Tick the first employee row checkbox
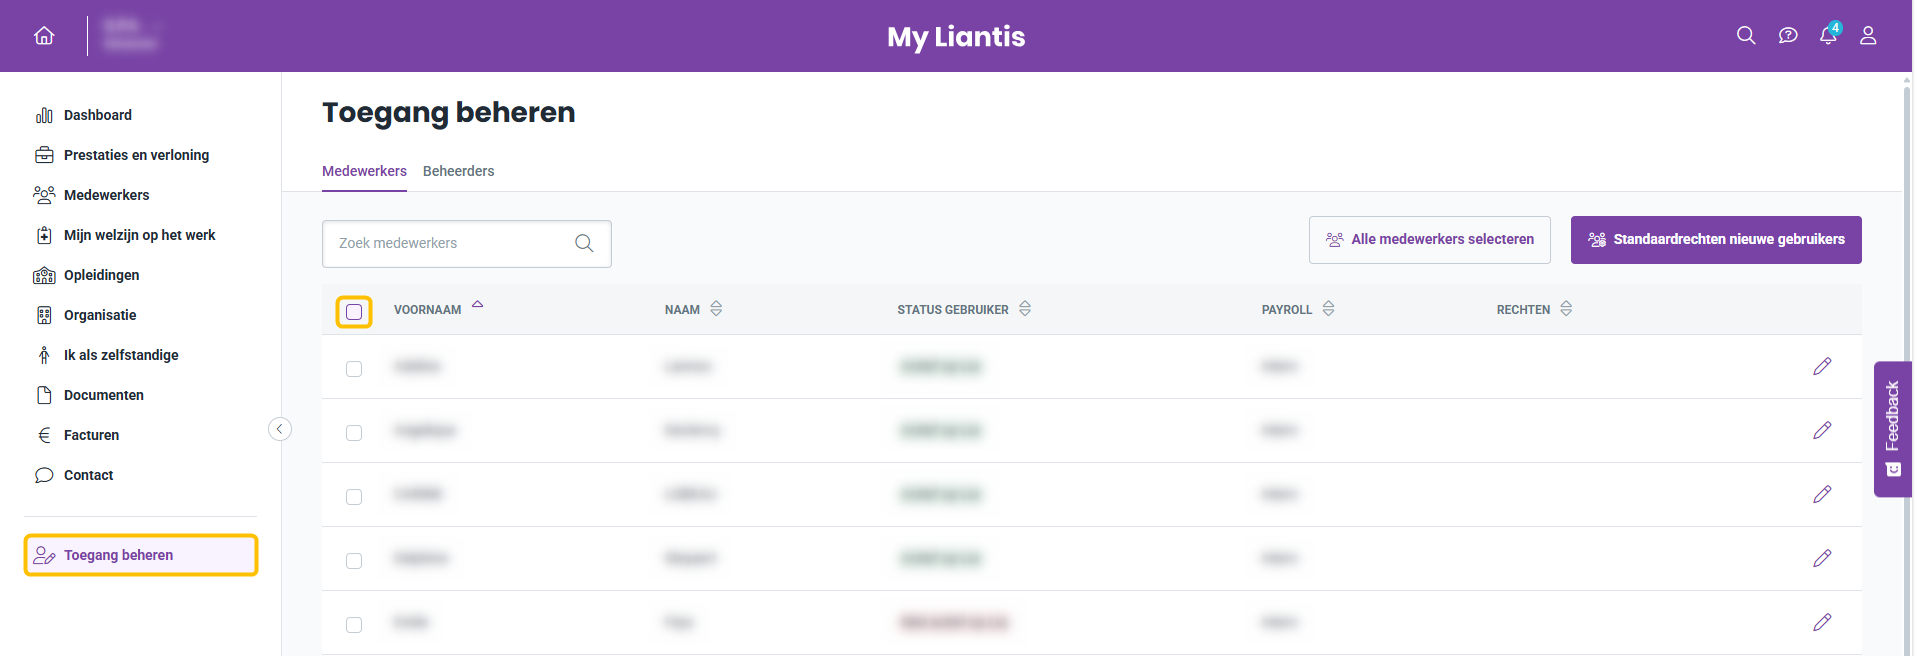The width and height of the screenshot is (1915, 656). coord(354,369)
